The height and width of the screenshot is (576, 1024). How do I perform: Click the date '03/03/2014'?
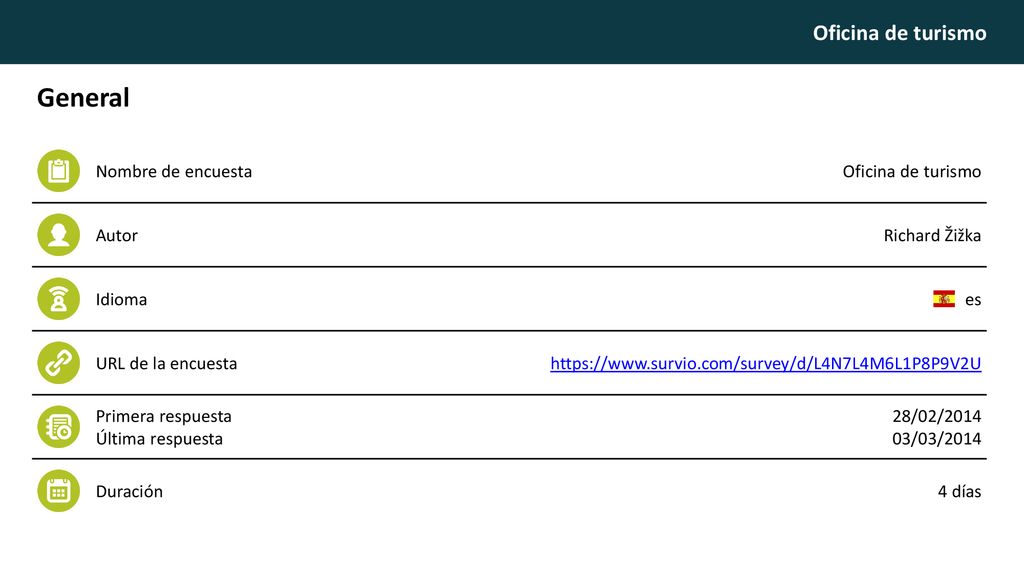tap(936, 438)
